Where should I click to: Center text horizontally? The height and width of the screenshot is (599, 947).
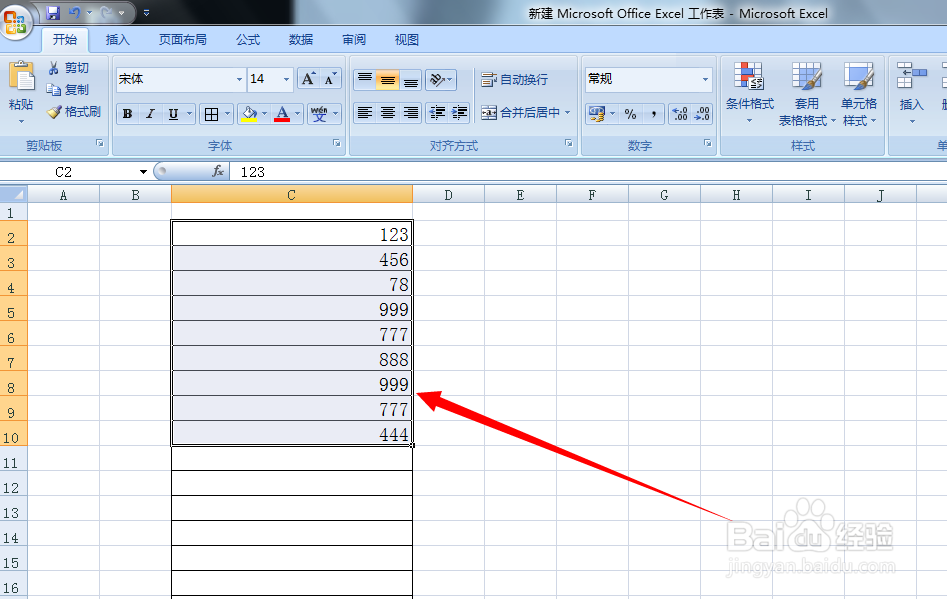[x=388, y=112]
